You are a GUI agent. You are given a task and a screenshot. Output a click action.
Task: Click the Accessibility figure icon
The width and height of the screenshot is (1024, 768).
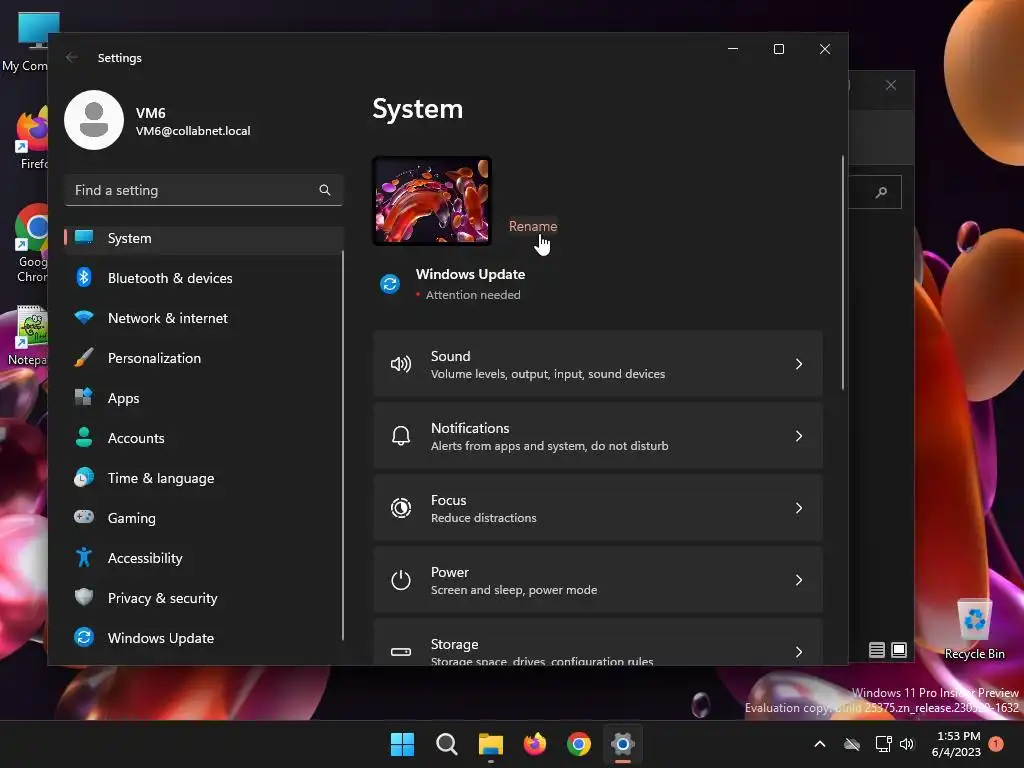(x=84, y=557)
